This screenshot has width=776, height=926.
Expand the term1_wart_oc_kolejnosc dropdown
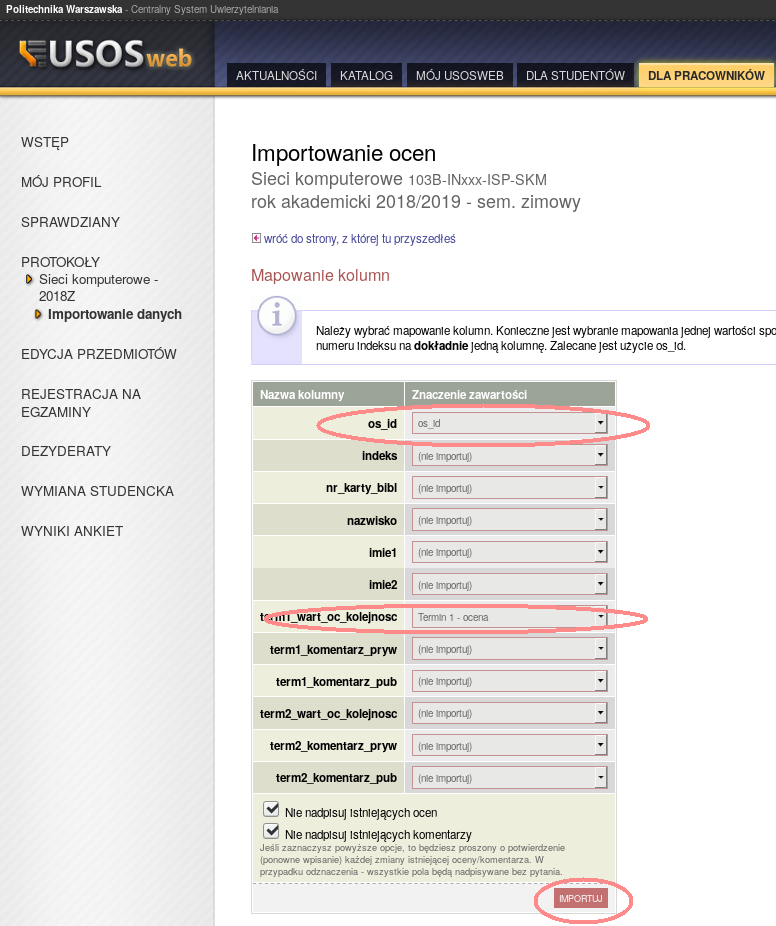coord(509,617)
